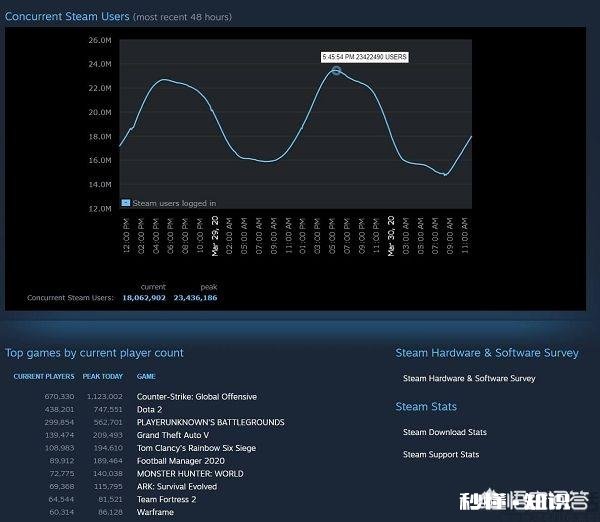Image resolution: width=600 pixels, height=522 pixels.
Task: Open Football Manager 2020 entry
Action: click(180, 461)
